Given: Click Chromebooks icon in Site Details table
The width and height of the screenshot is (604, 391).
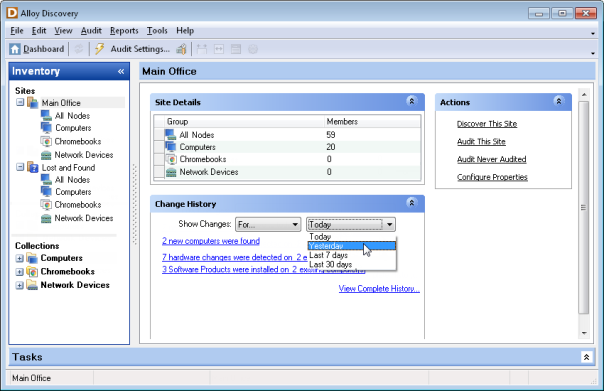Looking at the screenshot, I should (x=171, y=159).
